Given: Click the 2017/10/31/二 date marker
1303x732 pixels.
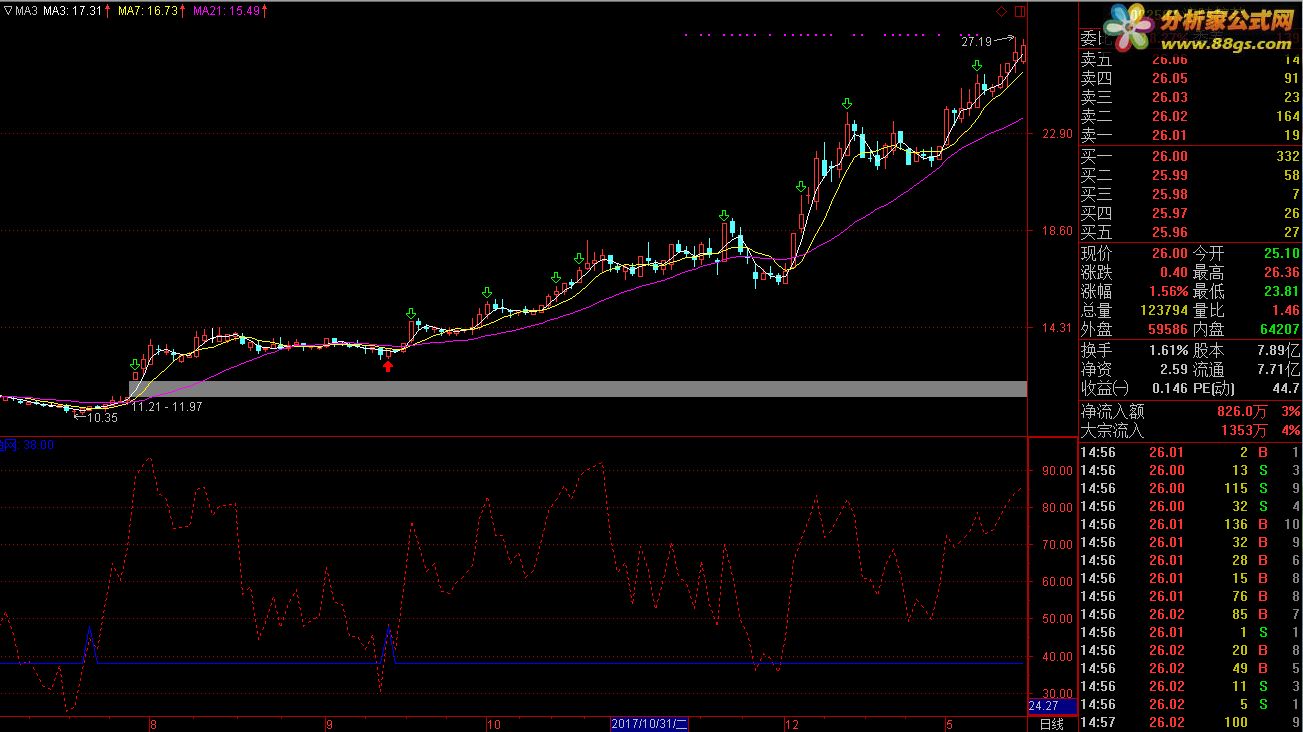Looking at the screenshot, I should (x=649, y=724).
